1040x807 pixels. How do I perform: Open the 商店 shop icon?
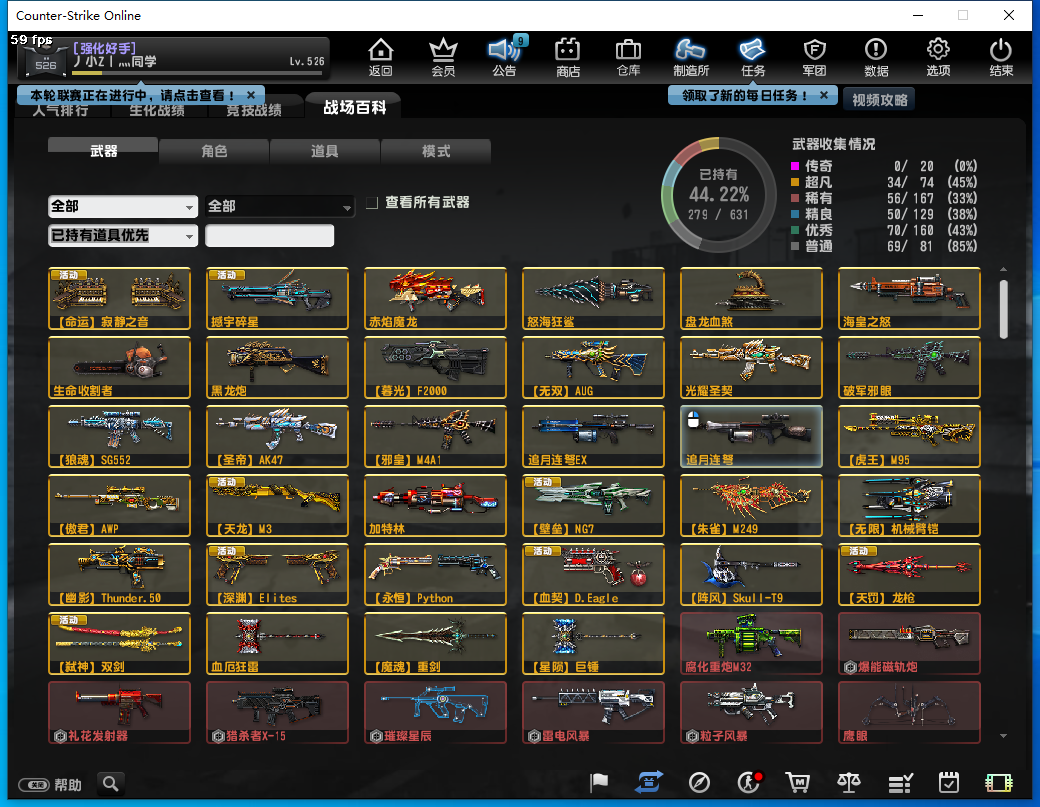pyautogui.click(x=568, y=57)
